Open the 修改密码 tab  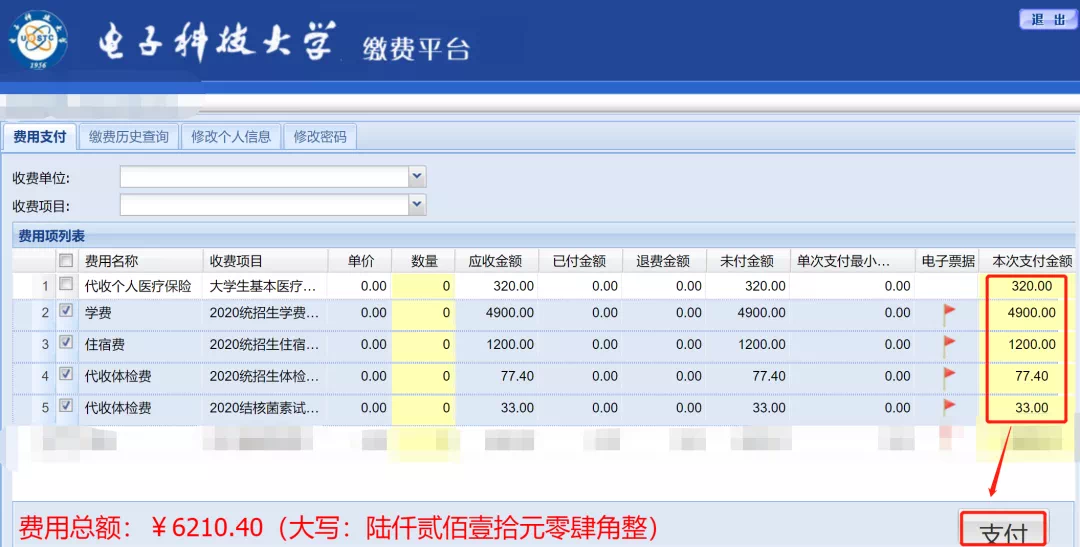point(320,136)
